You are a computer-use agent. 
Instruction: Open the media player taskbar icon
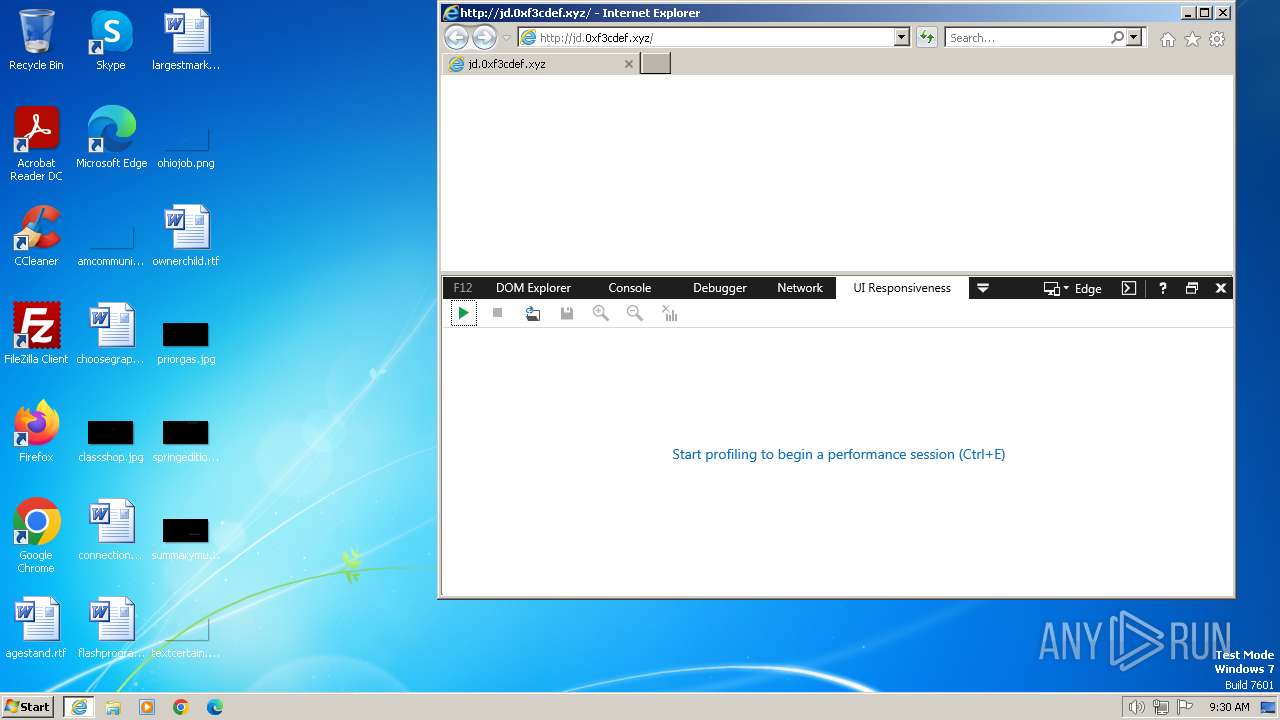[x=147, y=706]
